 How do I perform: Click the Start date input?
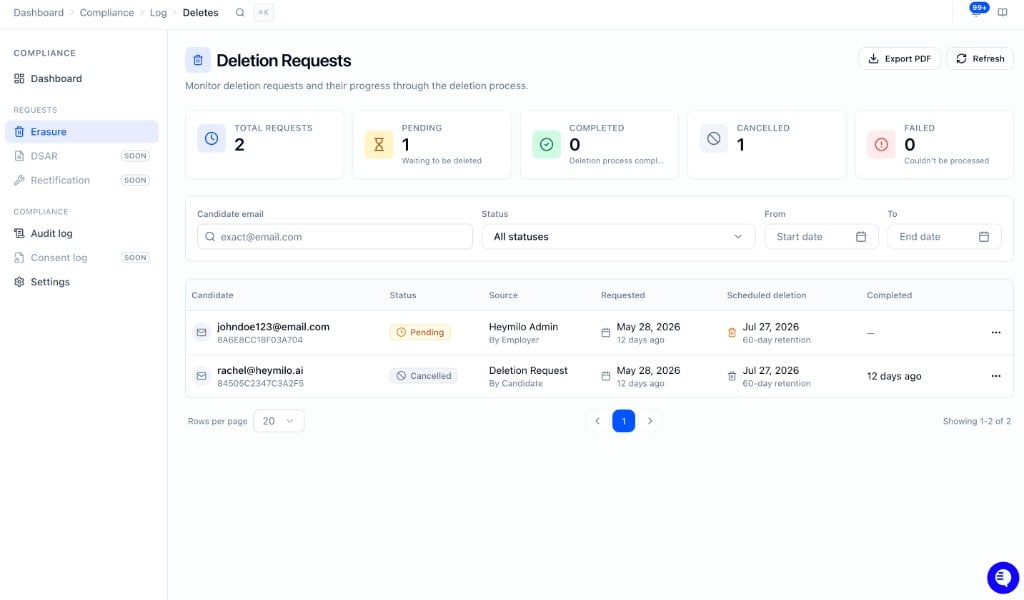821,236
